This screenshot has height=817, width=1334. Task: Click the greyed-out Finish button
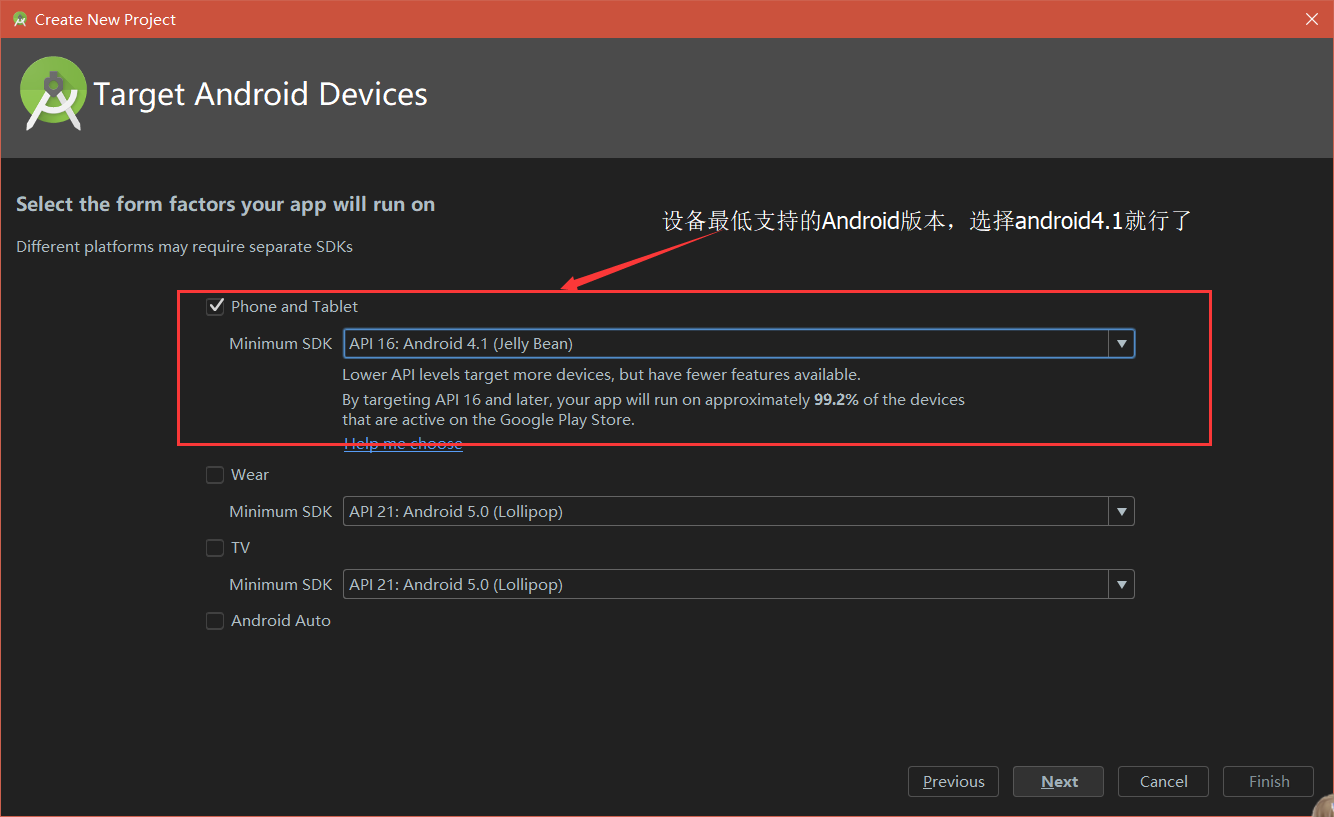click(x=1269, y=781)
